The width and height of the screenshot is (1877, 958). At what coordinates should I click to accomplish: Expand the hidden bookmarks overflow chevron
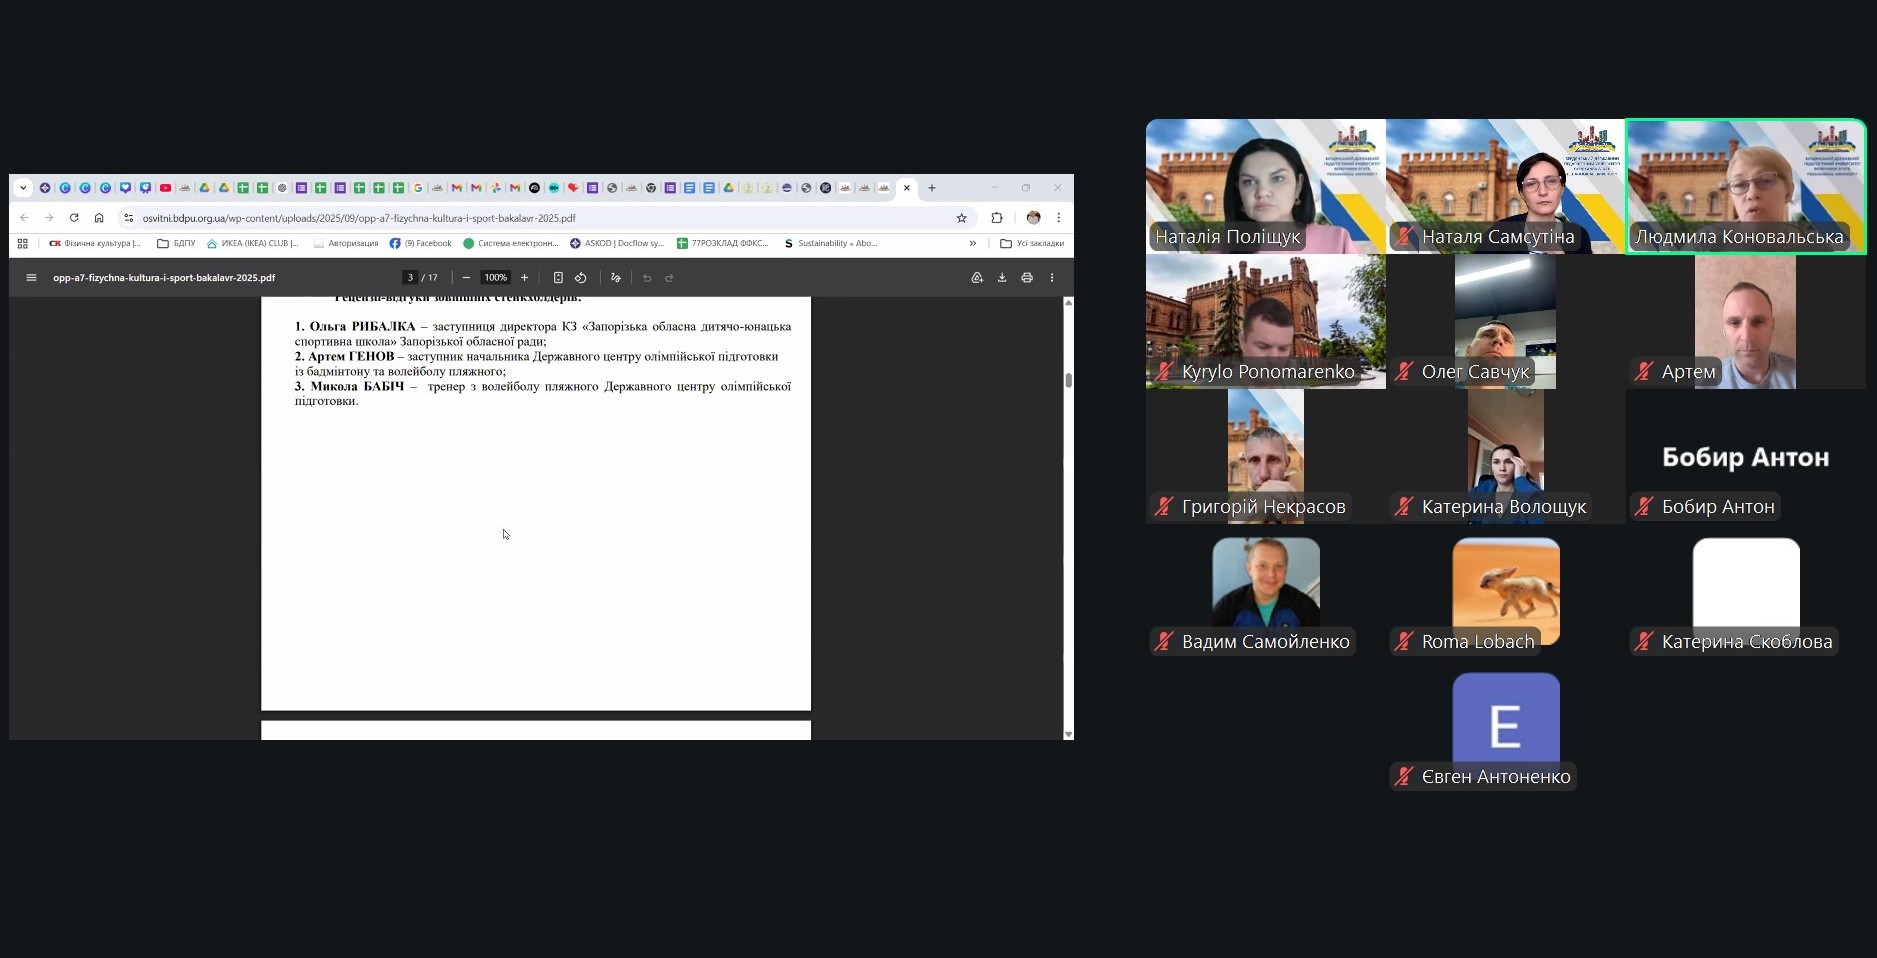click(x=973, y=243)
